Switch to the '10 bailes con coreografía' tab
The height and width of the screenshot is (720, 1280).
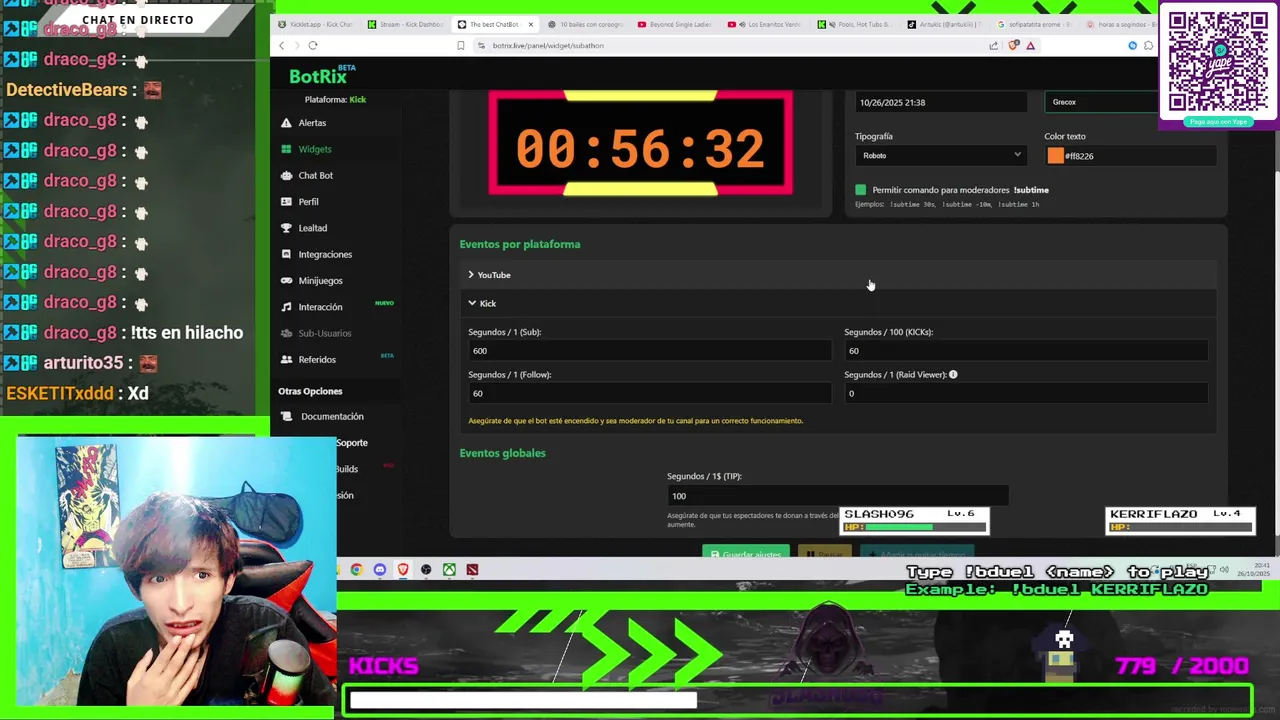click(x=587, y=24)
